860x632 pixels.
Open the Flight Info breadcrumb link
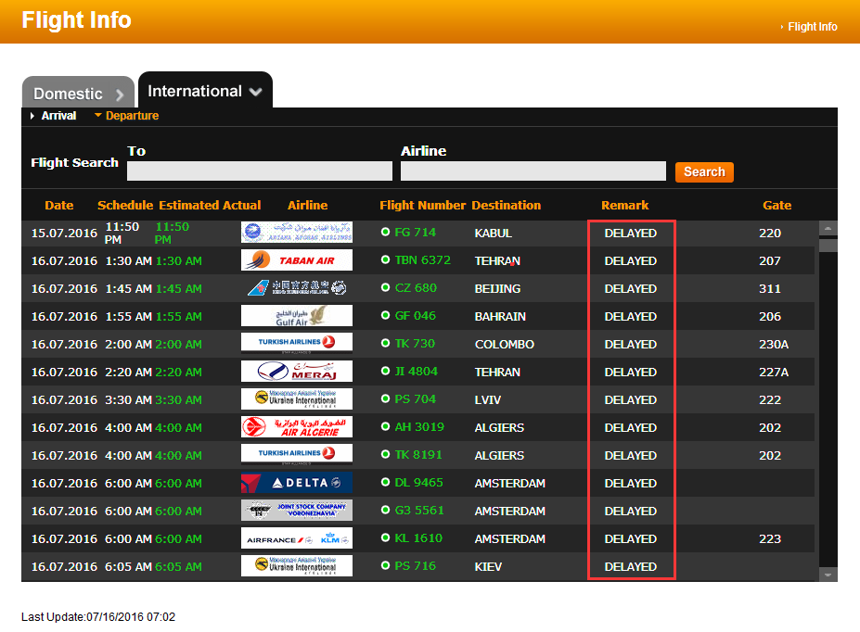tap(811, 27)
